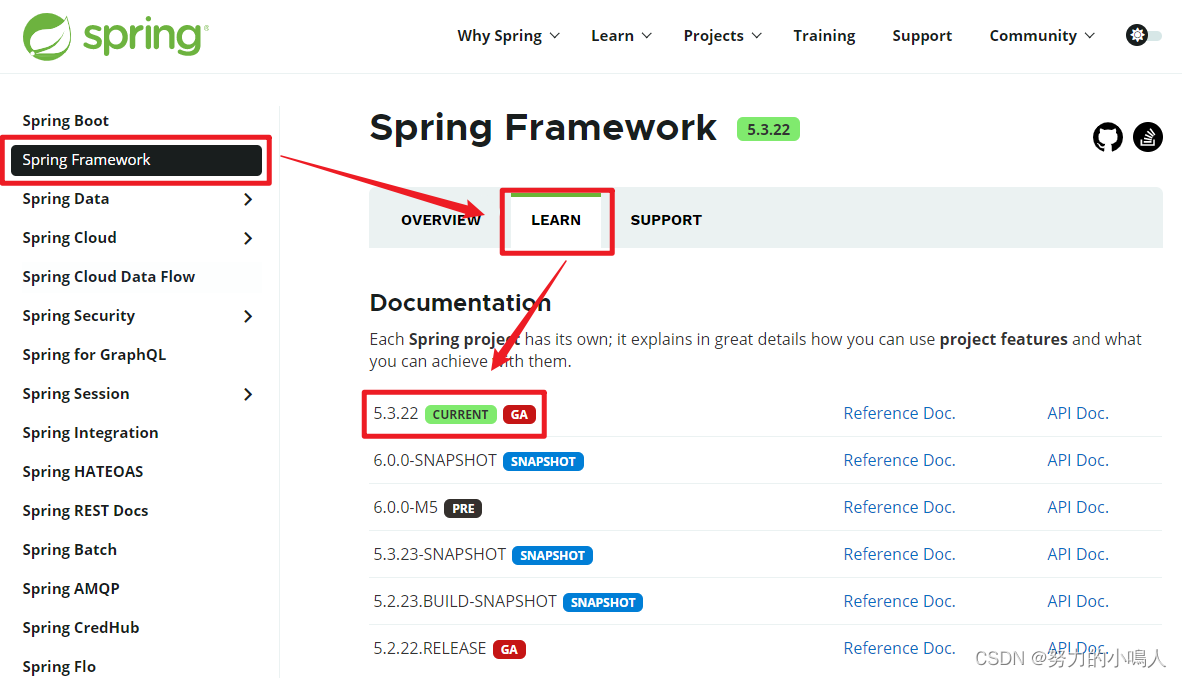
Task: Open Reference Doc. for 5.3.23-SNAPSHOT
Action: 899,554
